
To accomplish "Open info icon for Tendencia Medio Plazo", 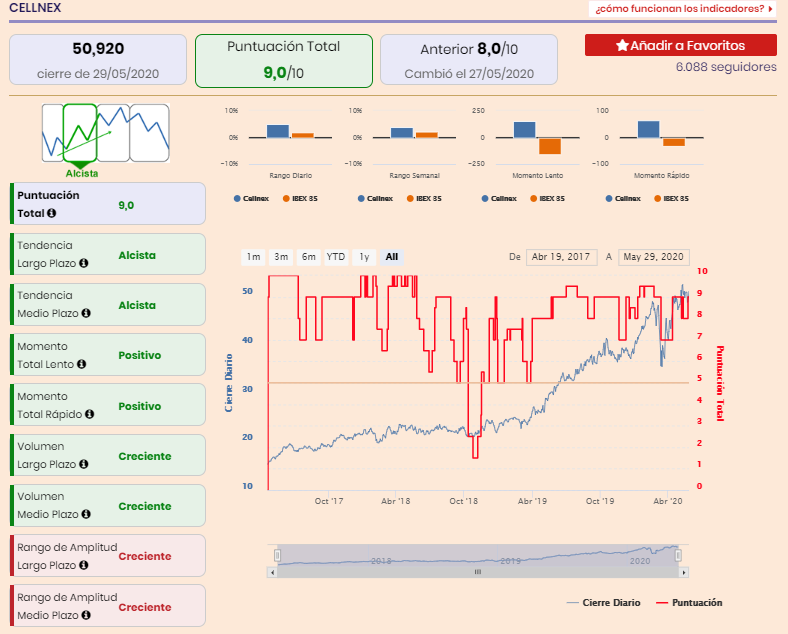I will [x=86, y=313].
